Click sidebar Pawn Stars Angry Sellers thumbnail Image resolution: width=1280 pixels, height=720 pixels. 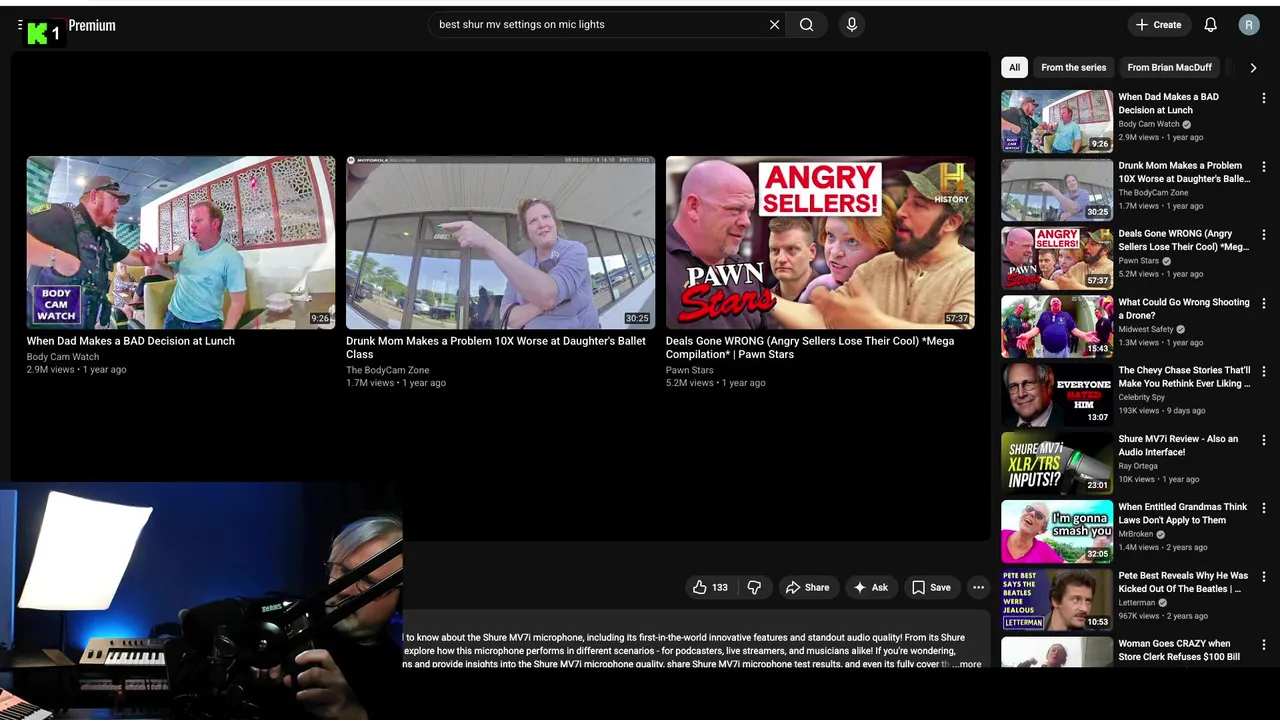pyautogui.click(x=1057, y=258)
